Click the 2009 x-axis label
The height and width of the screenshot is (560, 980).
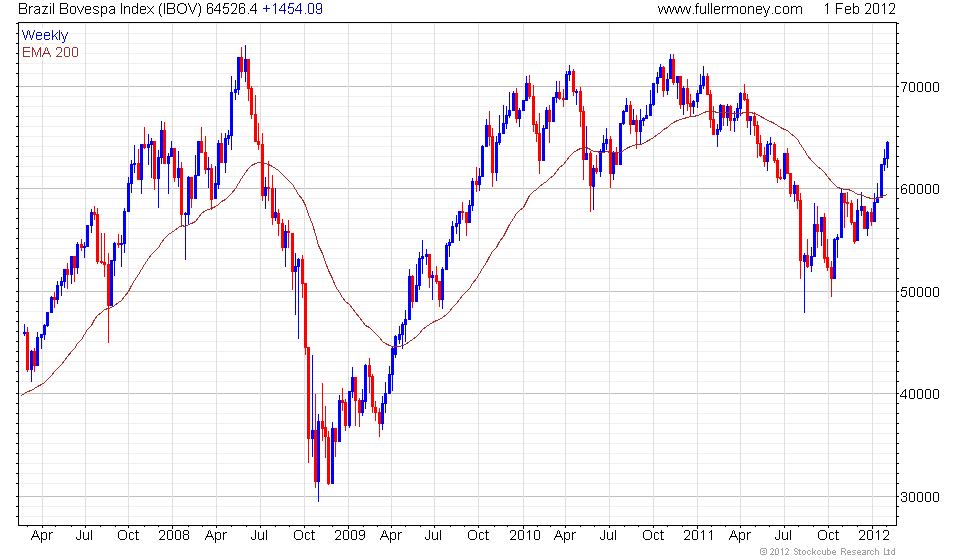pyautogui.click(x=349, y=535)
